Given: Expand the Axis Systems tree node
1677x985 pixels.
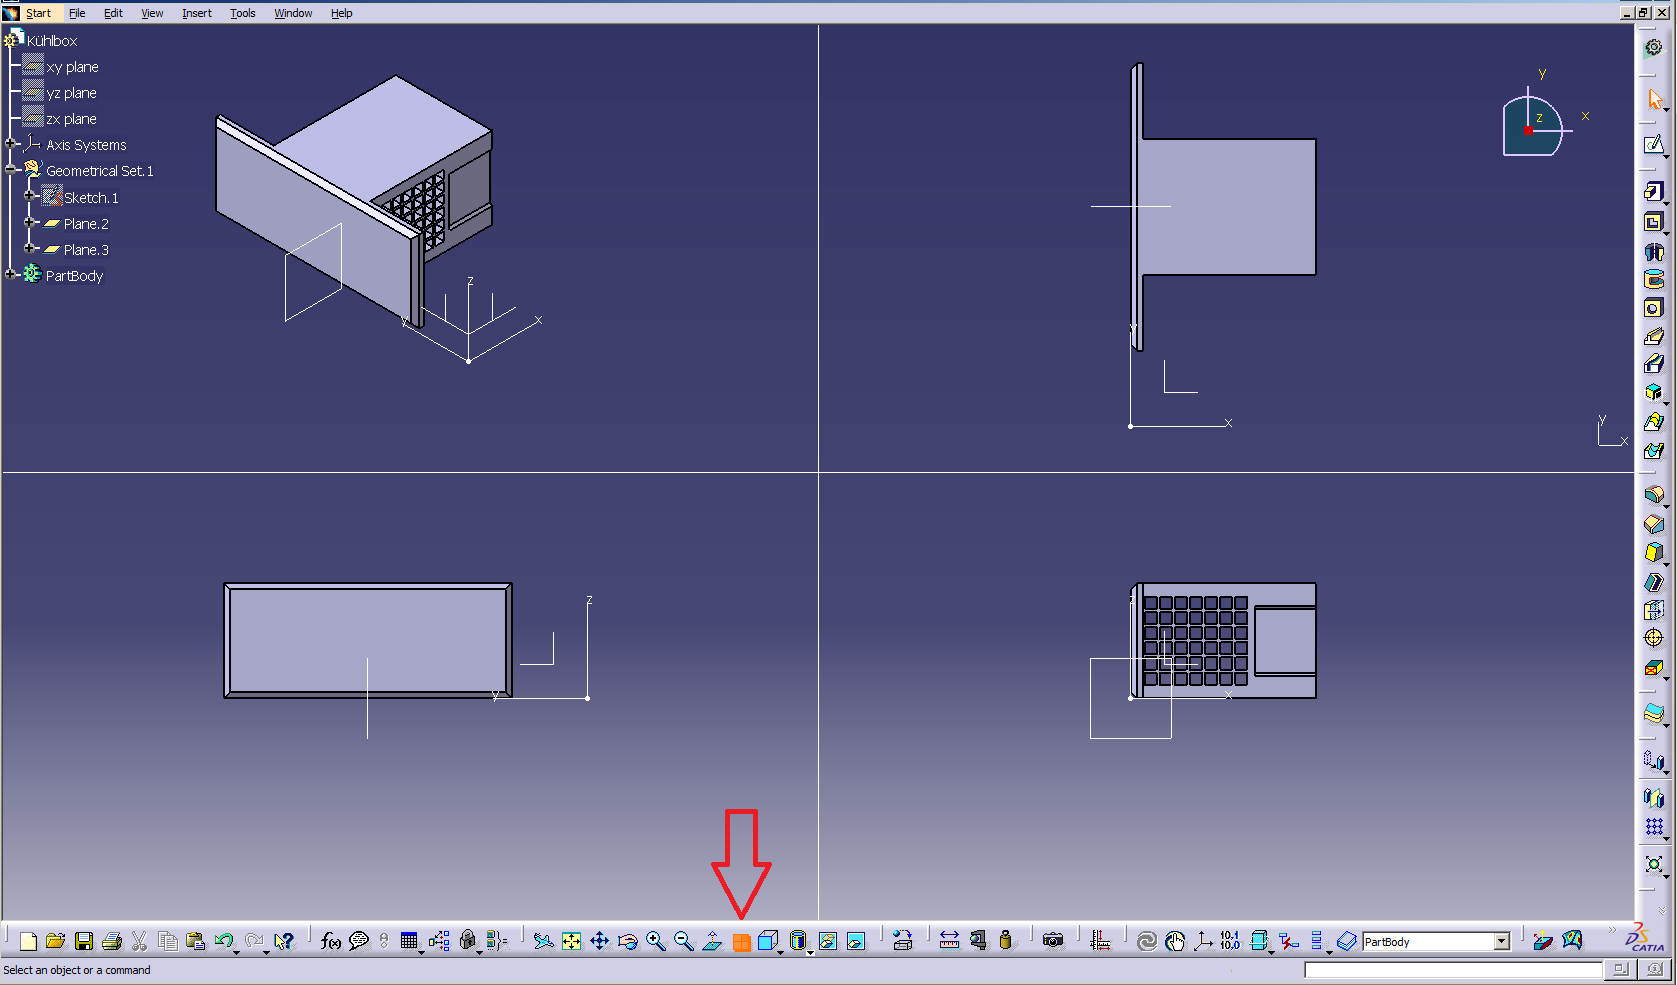Looking at the screenshot, I should tap(12, 144).
